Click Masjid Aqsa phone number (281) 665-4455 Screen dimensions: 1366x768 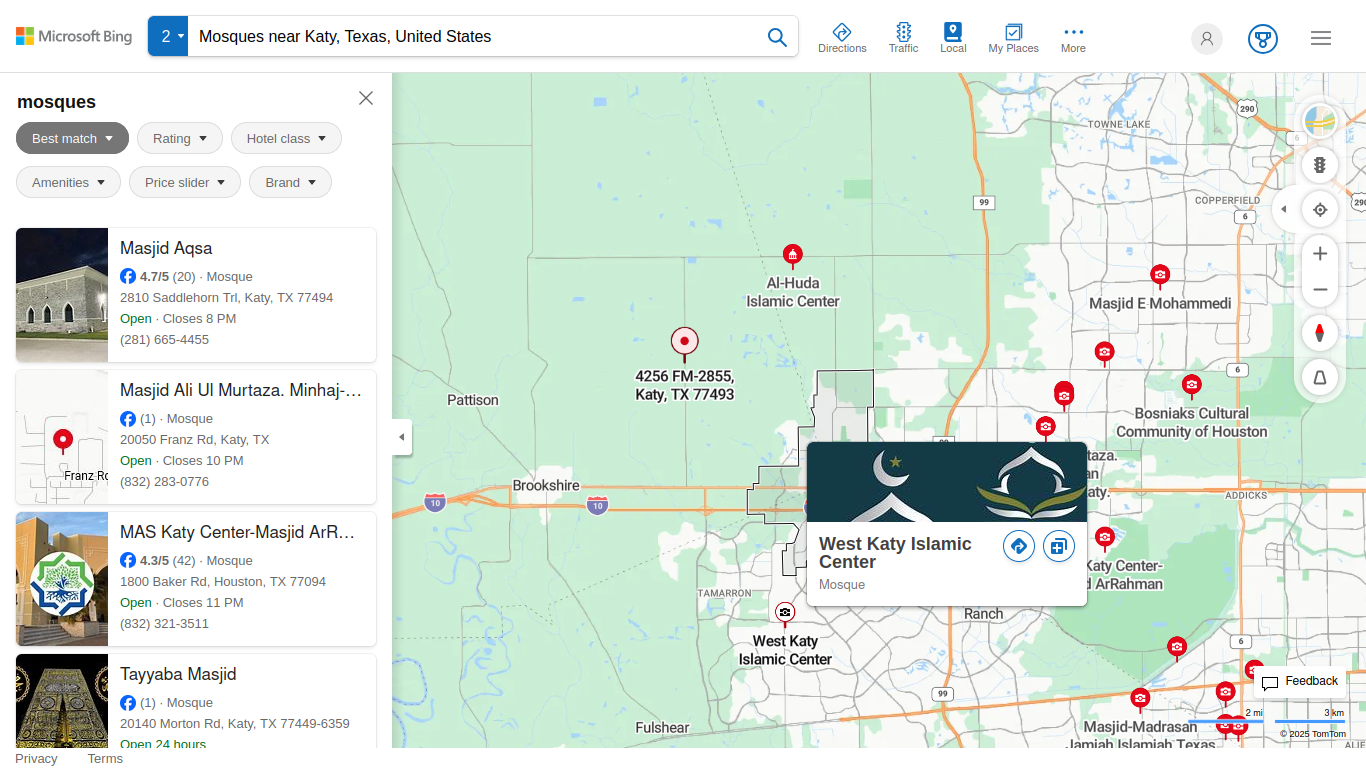pos(164,340)
